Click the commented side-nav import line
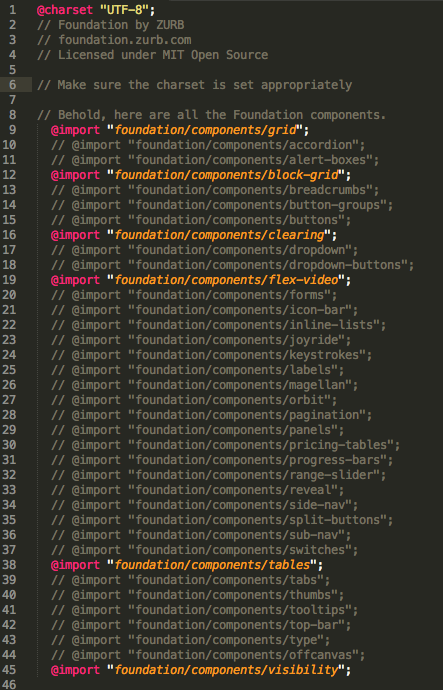 pyautogui.click(x=204, y=505)
